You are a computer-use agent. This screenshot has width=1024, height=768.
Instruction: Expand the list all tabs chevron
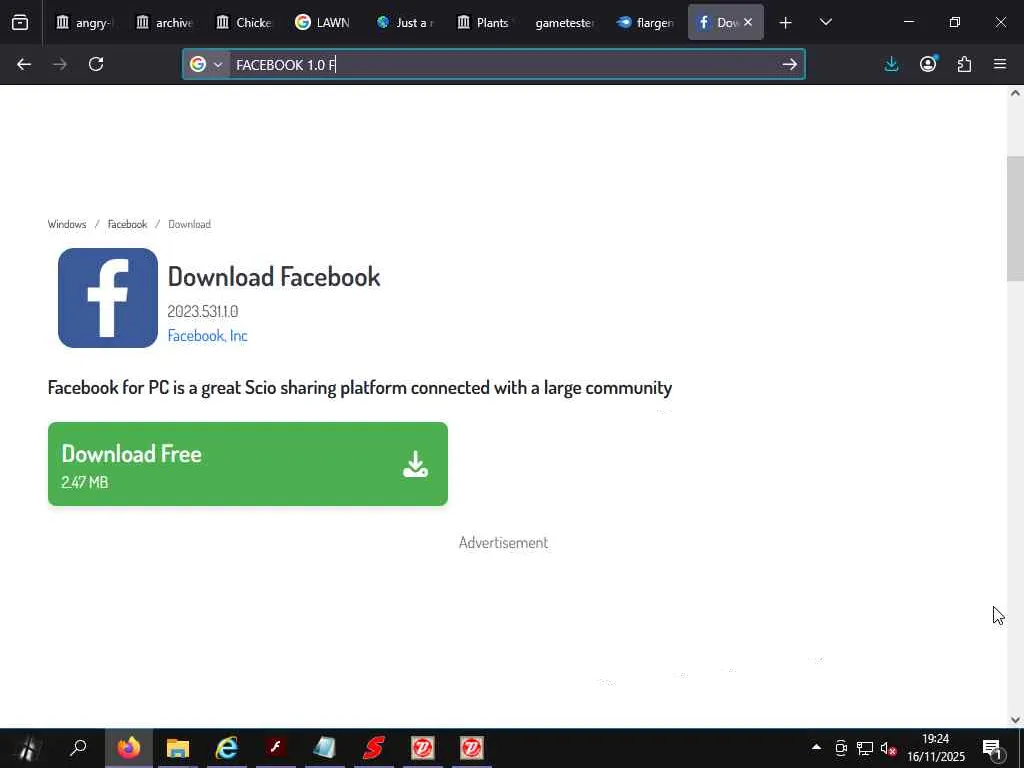point(825,22)
